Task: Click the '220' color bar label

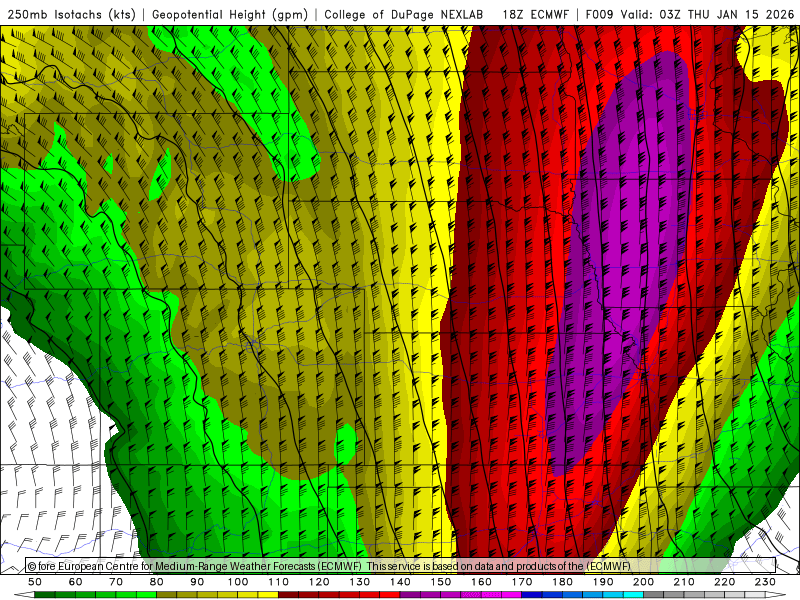Action: click(724, 582)
